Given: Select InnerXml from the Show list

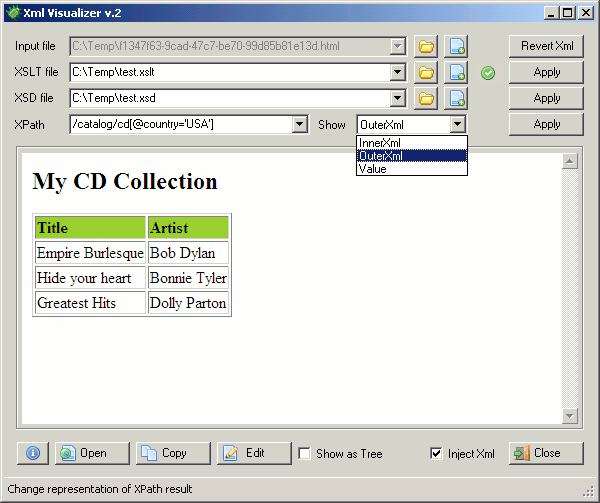Looking at the screenshot, I should click(x=412, y=143).
